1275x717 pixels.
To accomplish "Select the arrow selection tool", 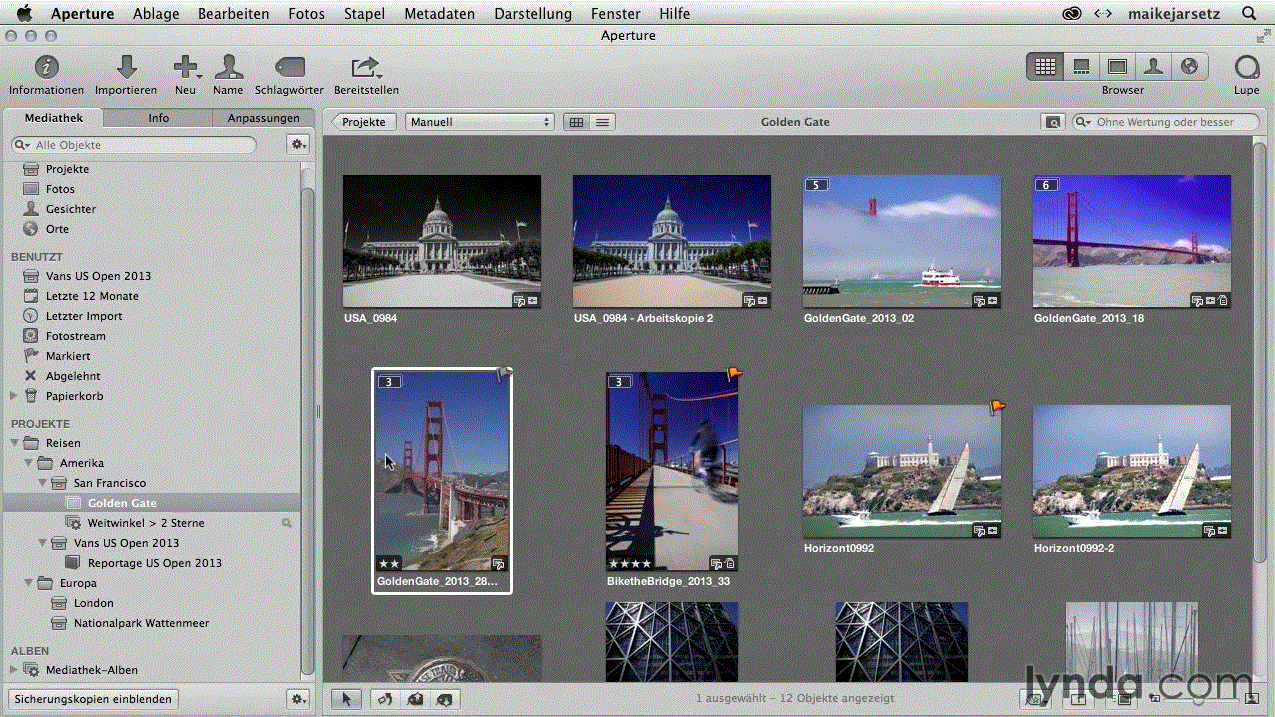I will [x=347, y=699].
